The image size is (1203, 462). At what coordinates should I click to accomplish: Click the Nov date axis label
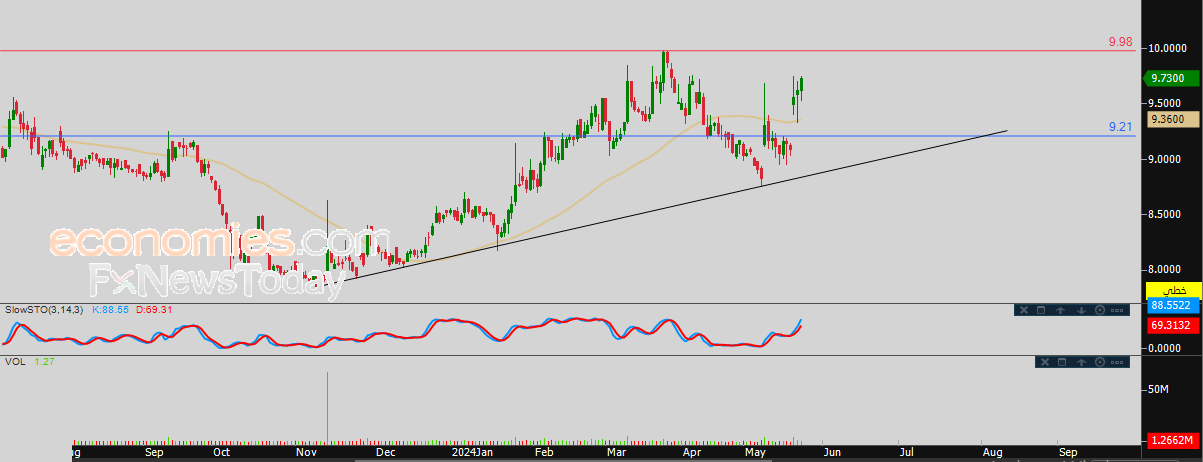tap(308, 452)
